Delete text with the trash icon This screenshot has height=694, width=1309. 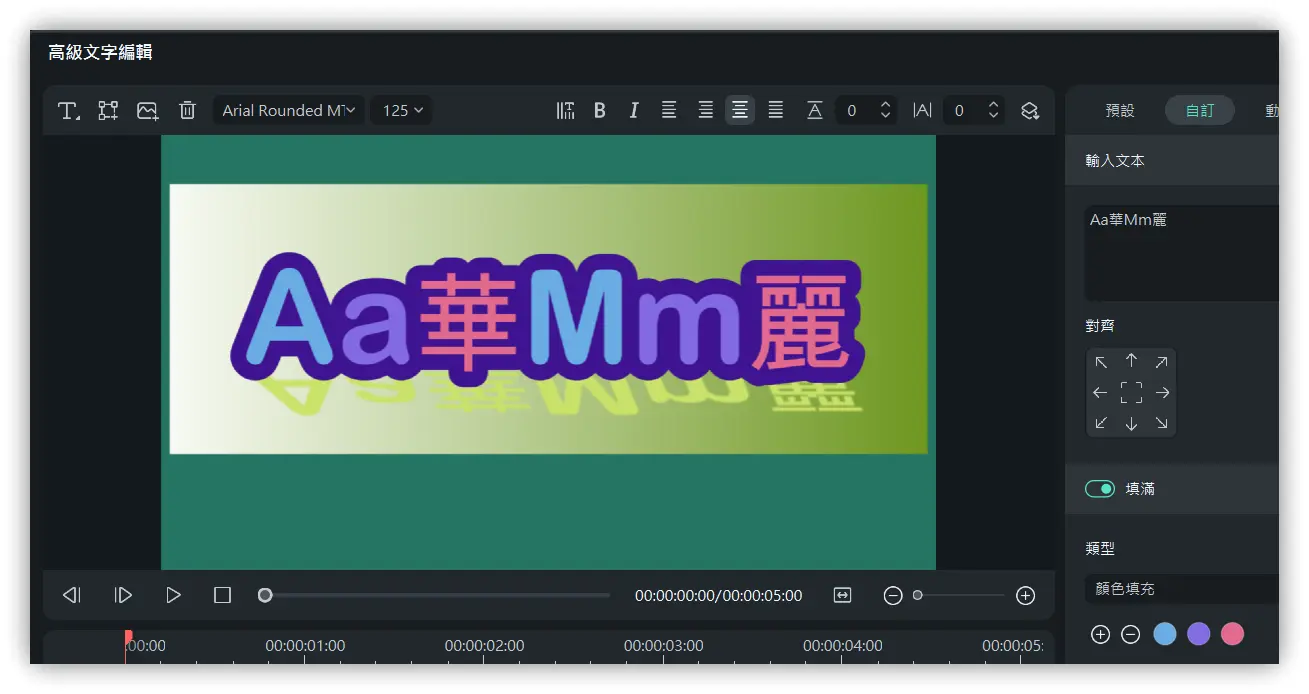[x=187, y=110]
